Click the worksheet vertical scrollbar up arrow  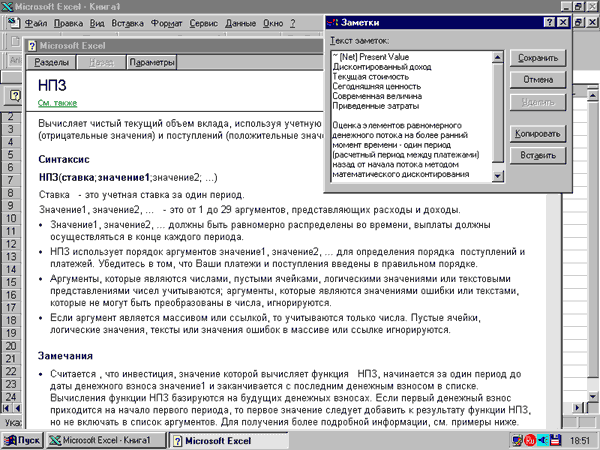(x=592, y=95)
